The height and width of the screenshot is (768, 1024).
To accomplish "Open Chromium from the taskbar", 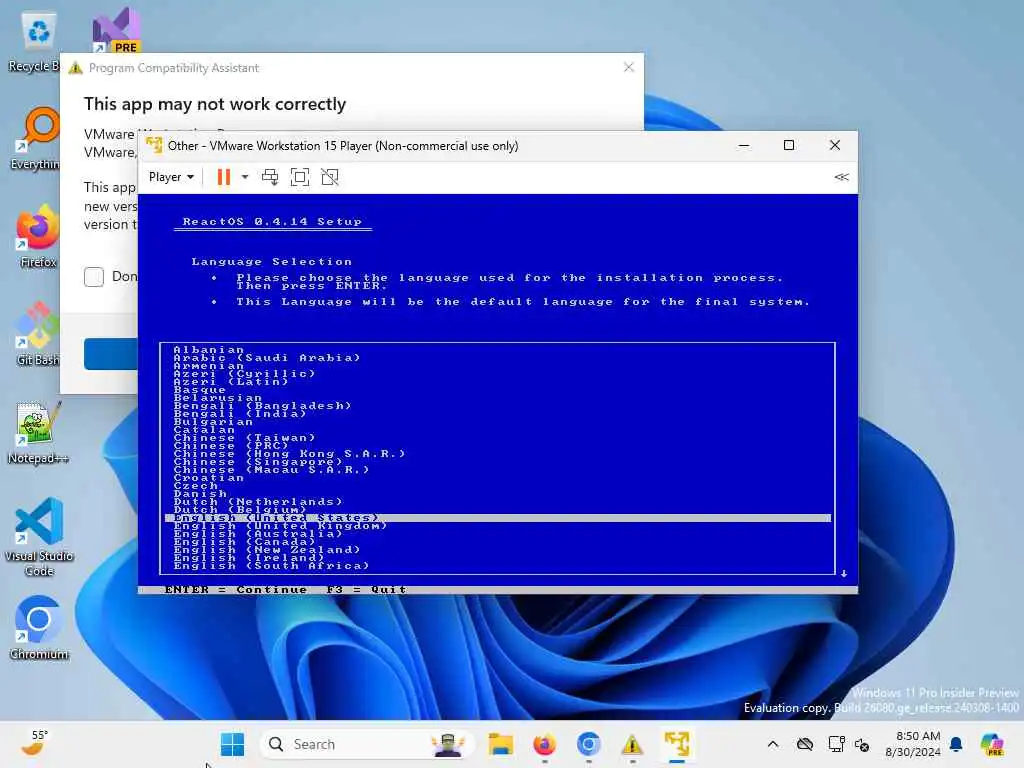I will tap(588, 744).
